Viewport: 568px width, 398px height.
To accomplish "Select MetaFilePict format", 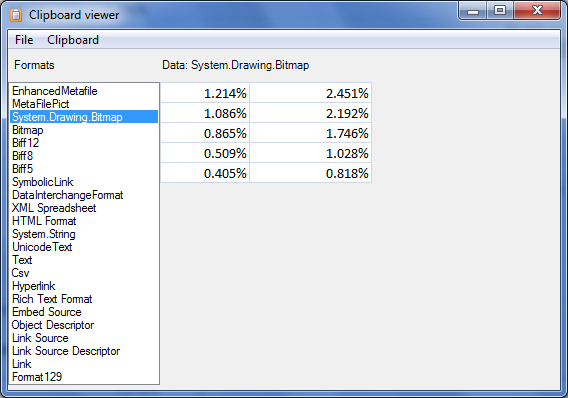I will click(84, 104).
